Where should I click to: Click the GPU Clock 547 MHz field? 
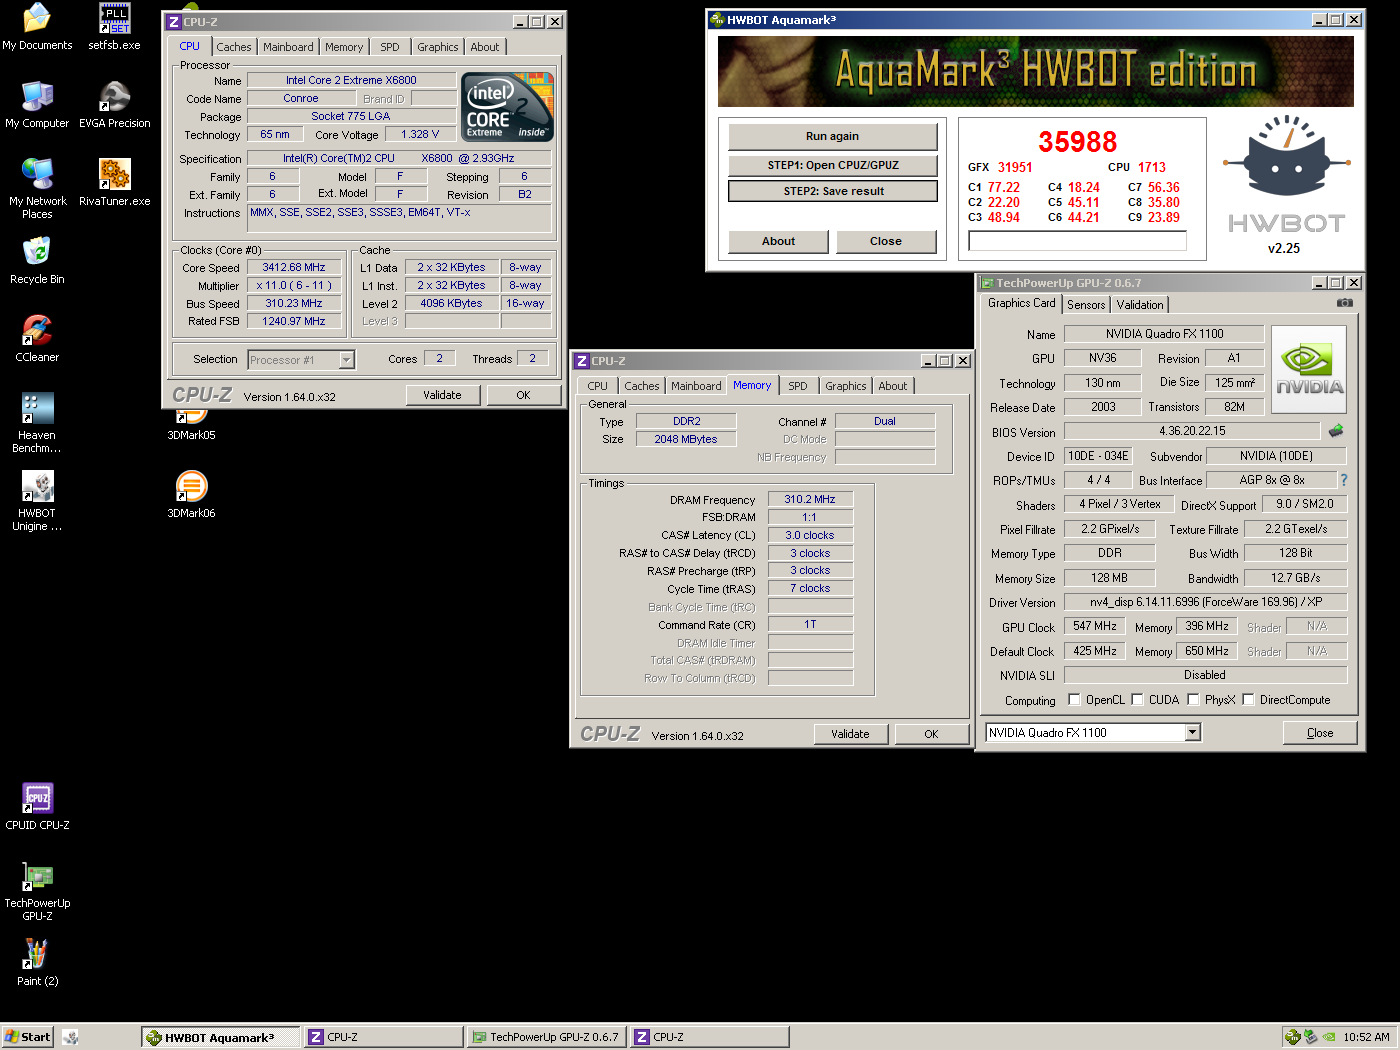[1095, 626]
